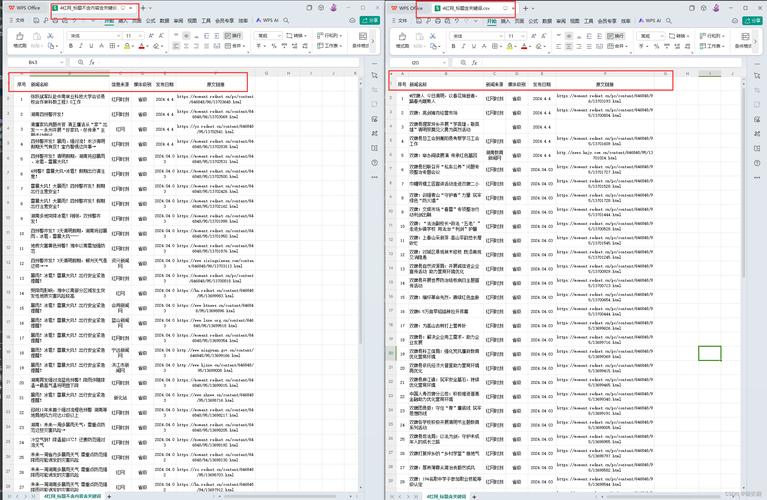The image size is (767, 500).
Task: Toggle Bold in right window ribbon
Action: 453,46
